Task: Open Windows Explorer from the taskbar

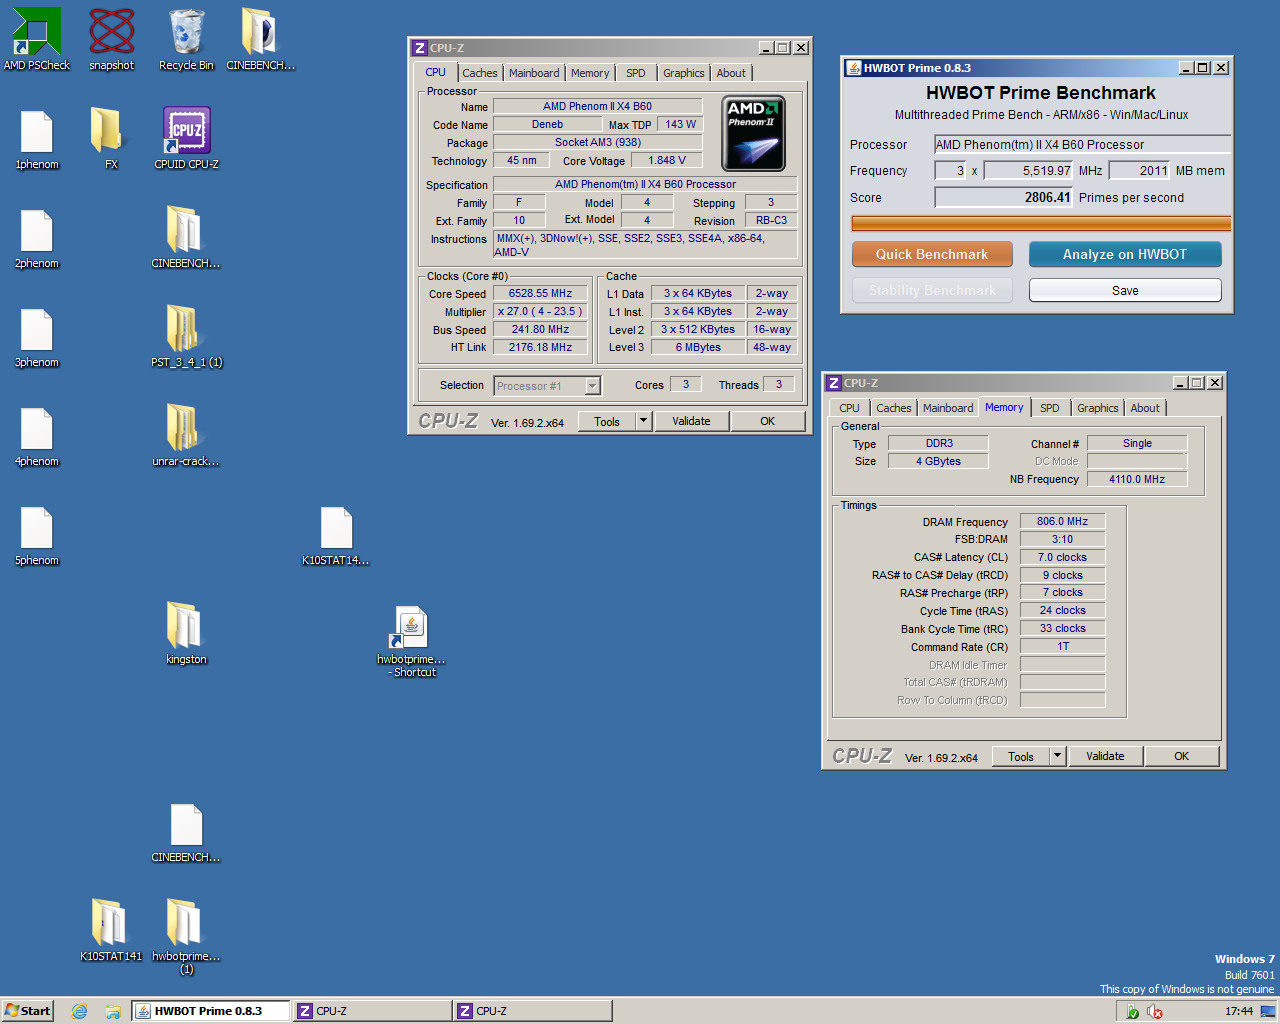Action: pyautogui.click(x=113, y=1011)
